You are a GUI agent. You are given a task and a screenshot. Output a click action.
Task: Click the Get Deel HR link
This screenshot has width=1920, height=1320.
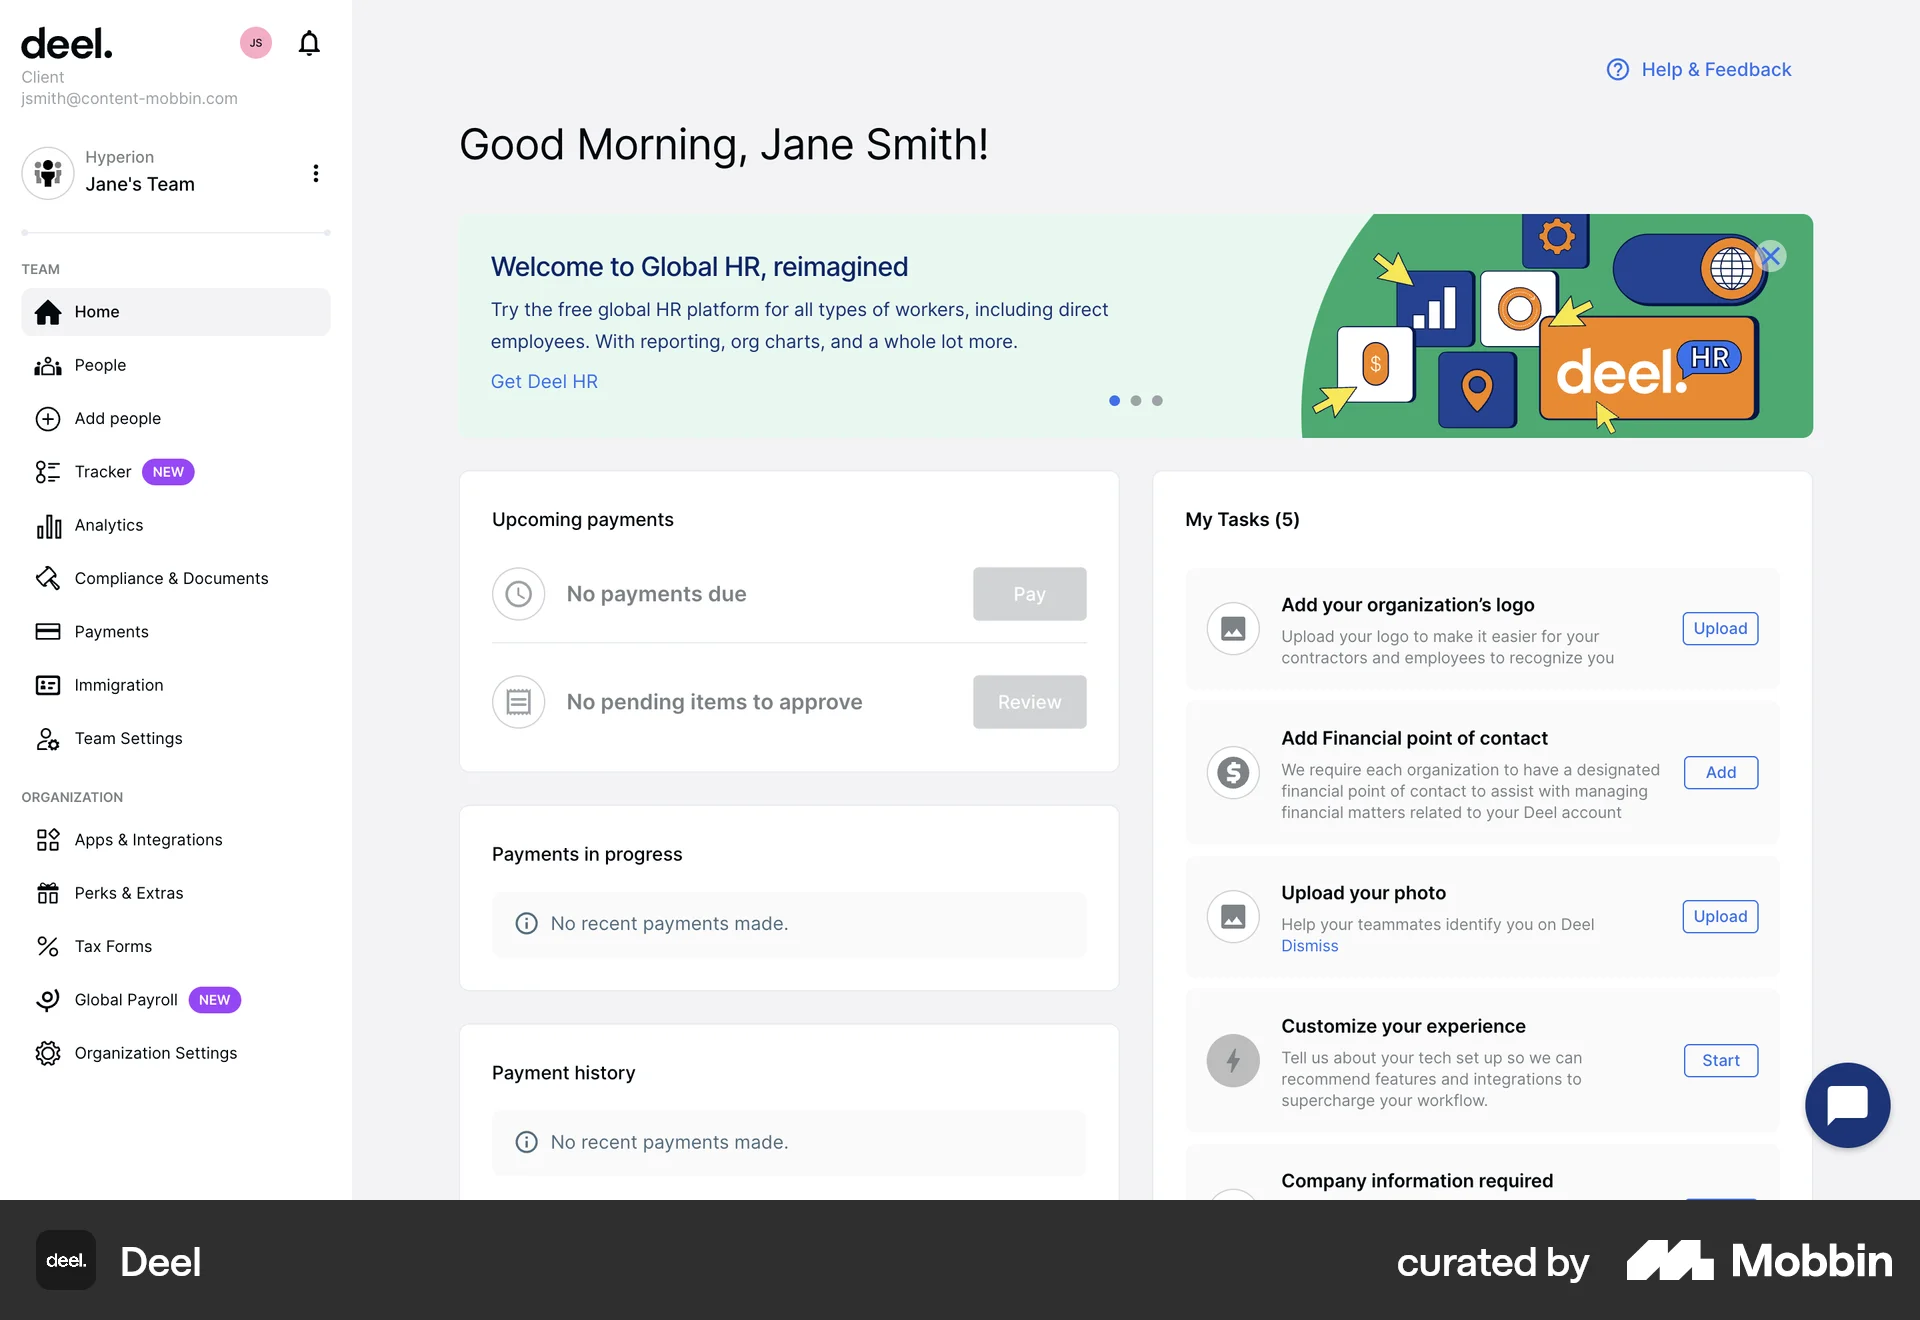click(x=544, y=381)
